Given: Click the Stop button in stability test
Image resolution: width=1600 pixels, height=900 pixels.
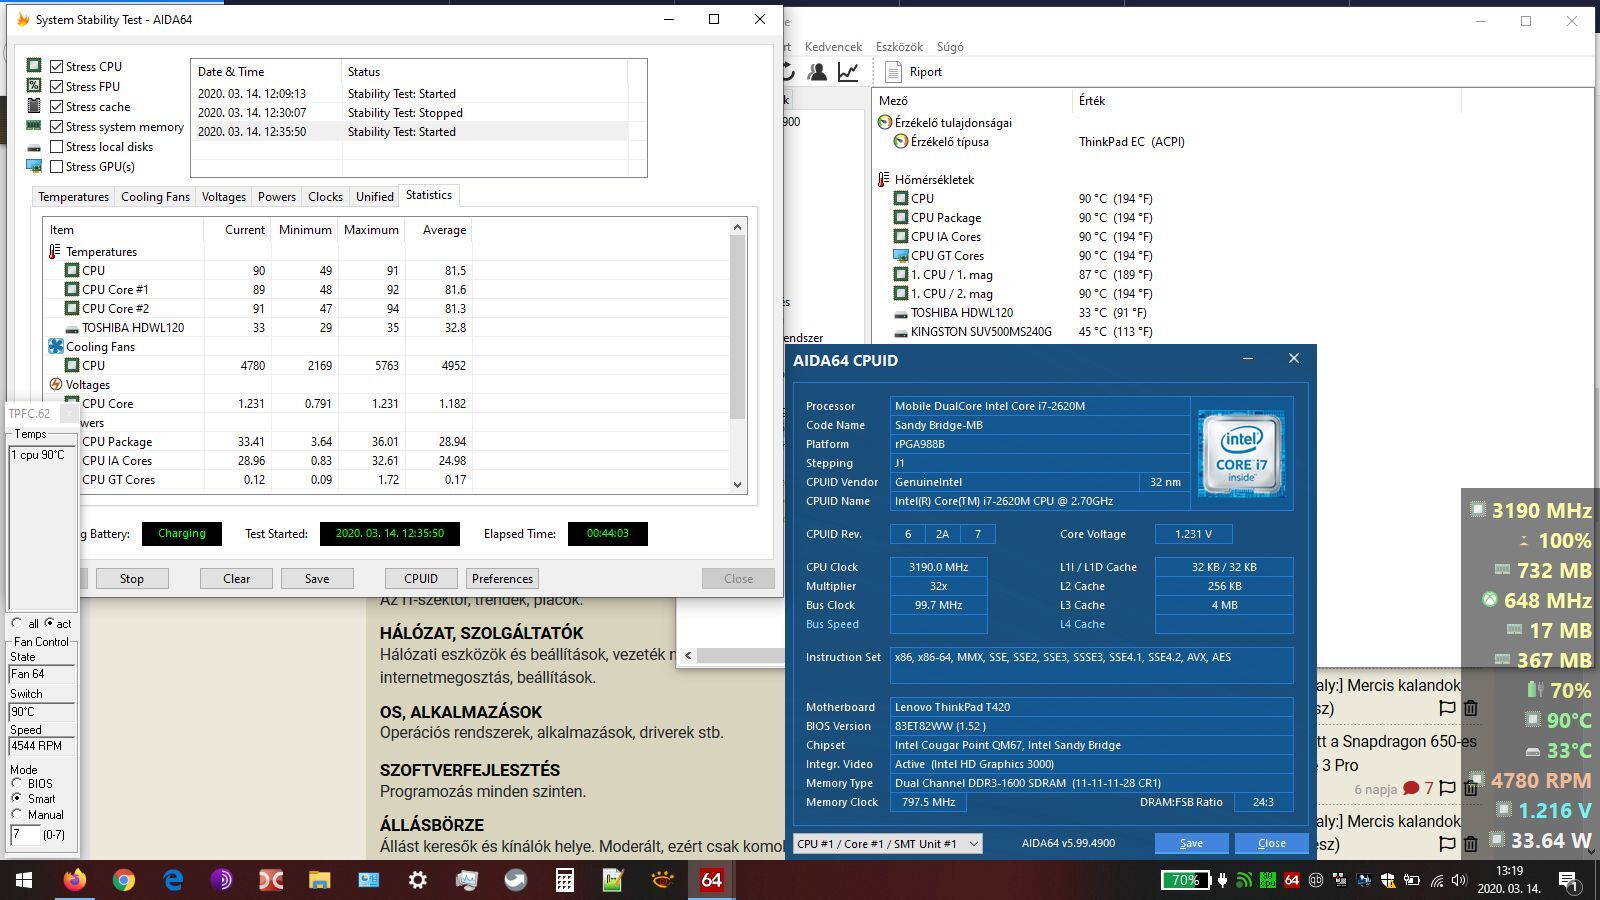Looking at the screenshot, I should [131, 578].
